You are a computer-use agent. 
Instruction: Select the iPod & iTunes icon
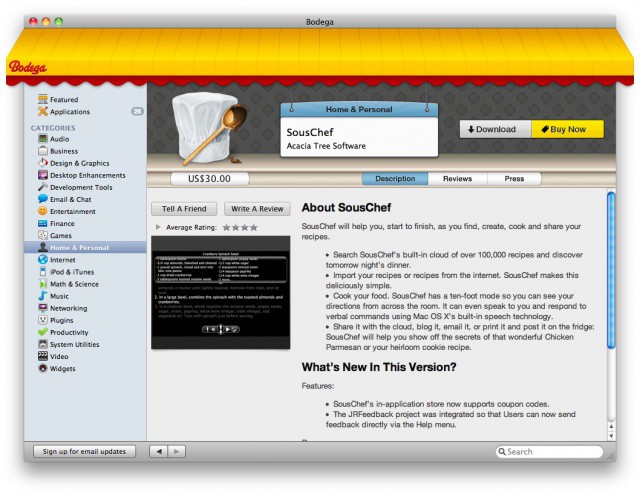click(43, 271)
